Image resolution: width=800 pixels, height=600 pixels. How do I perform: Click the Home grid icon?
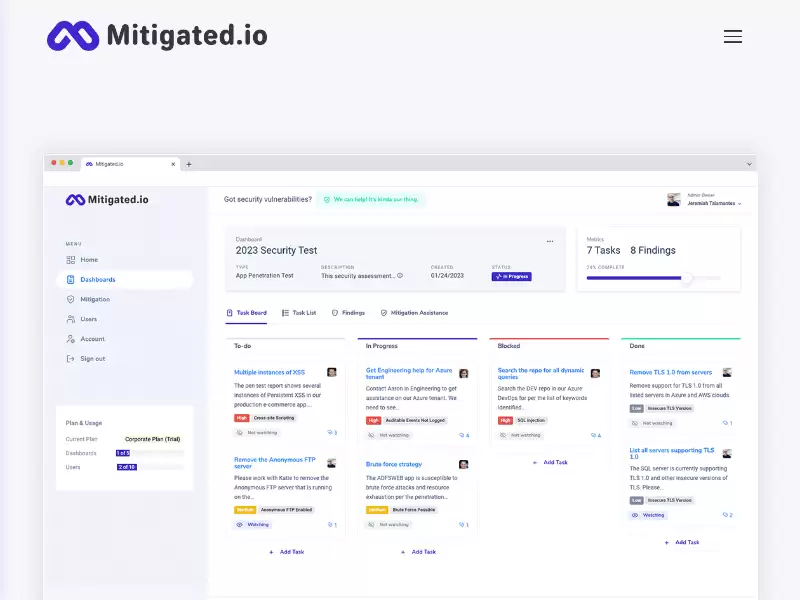(70, 260)
